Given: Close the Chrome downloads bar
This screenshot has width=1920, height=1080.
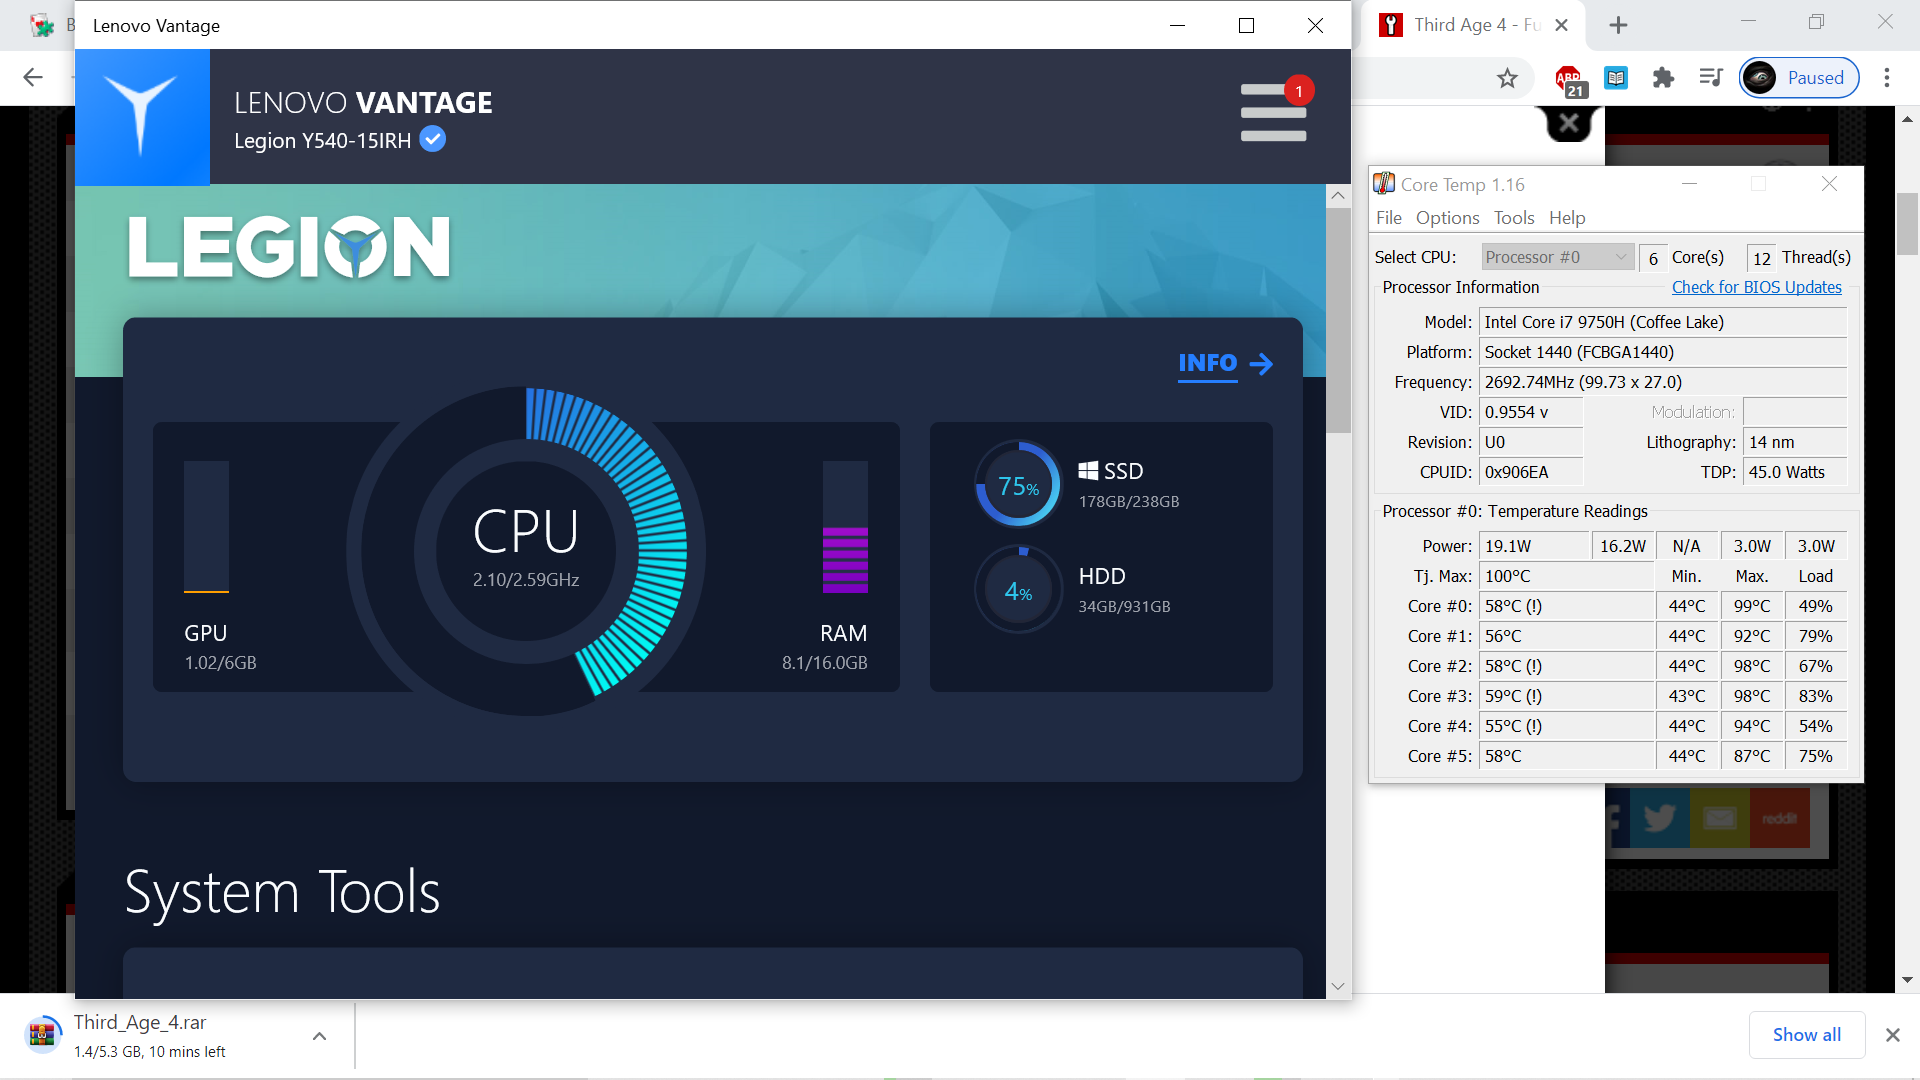Looking at the screenshot, I should pos(1892,1035).
